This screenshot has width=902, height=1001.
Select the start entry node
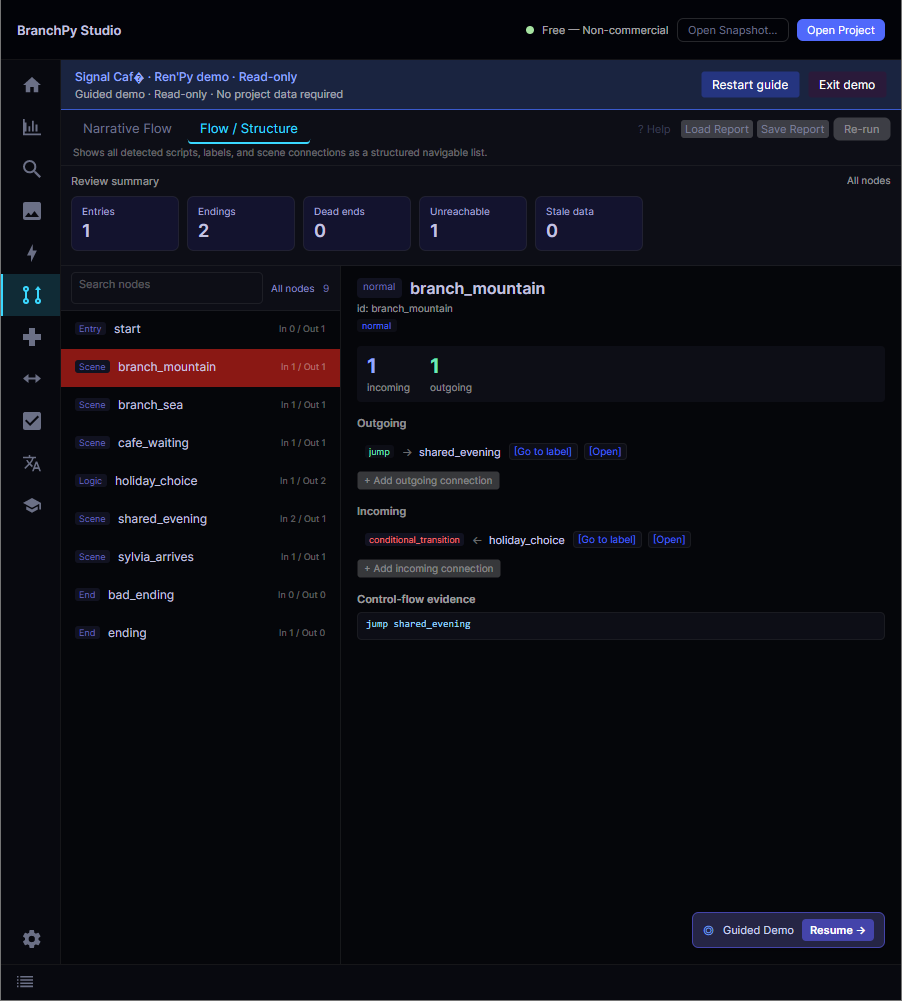(x=200, y=329)
